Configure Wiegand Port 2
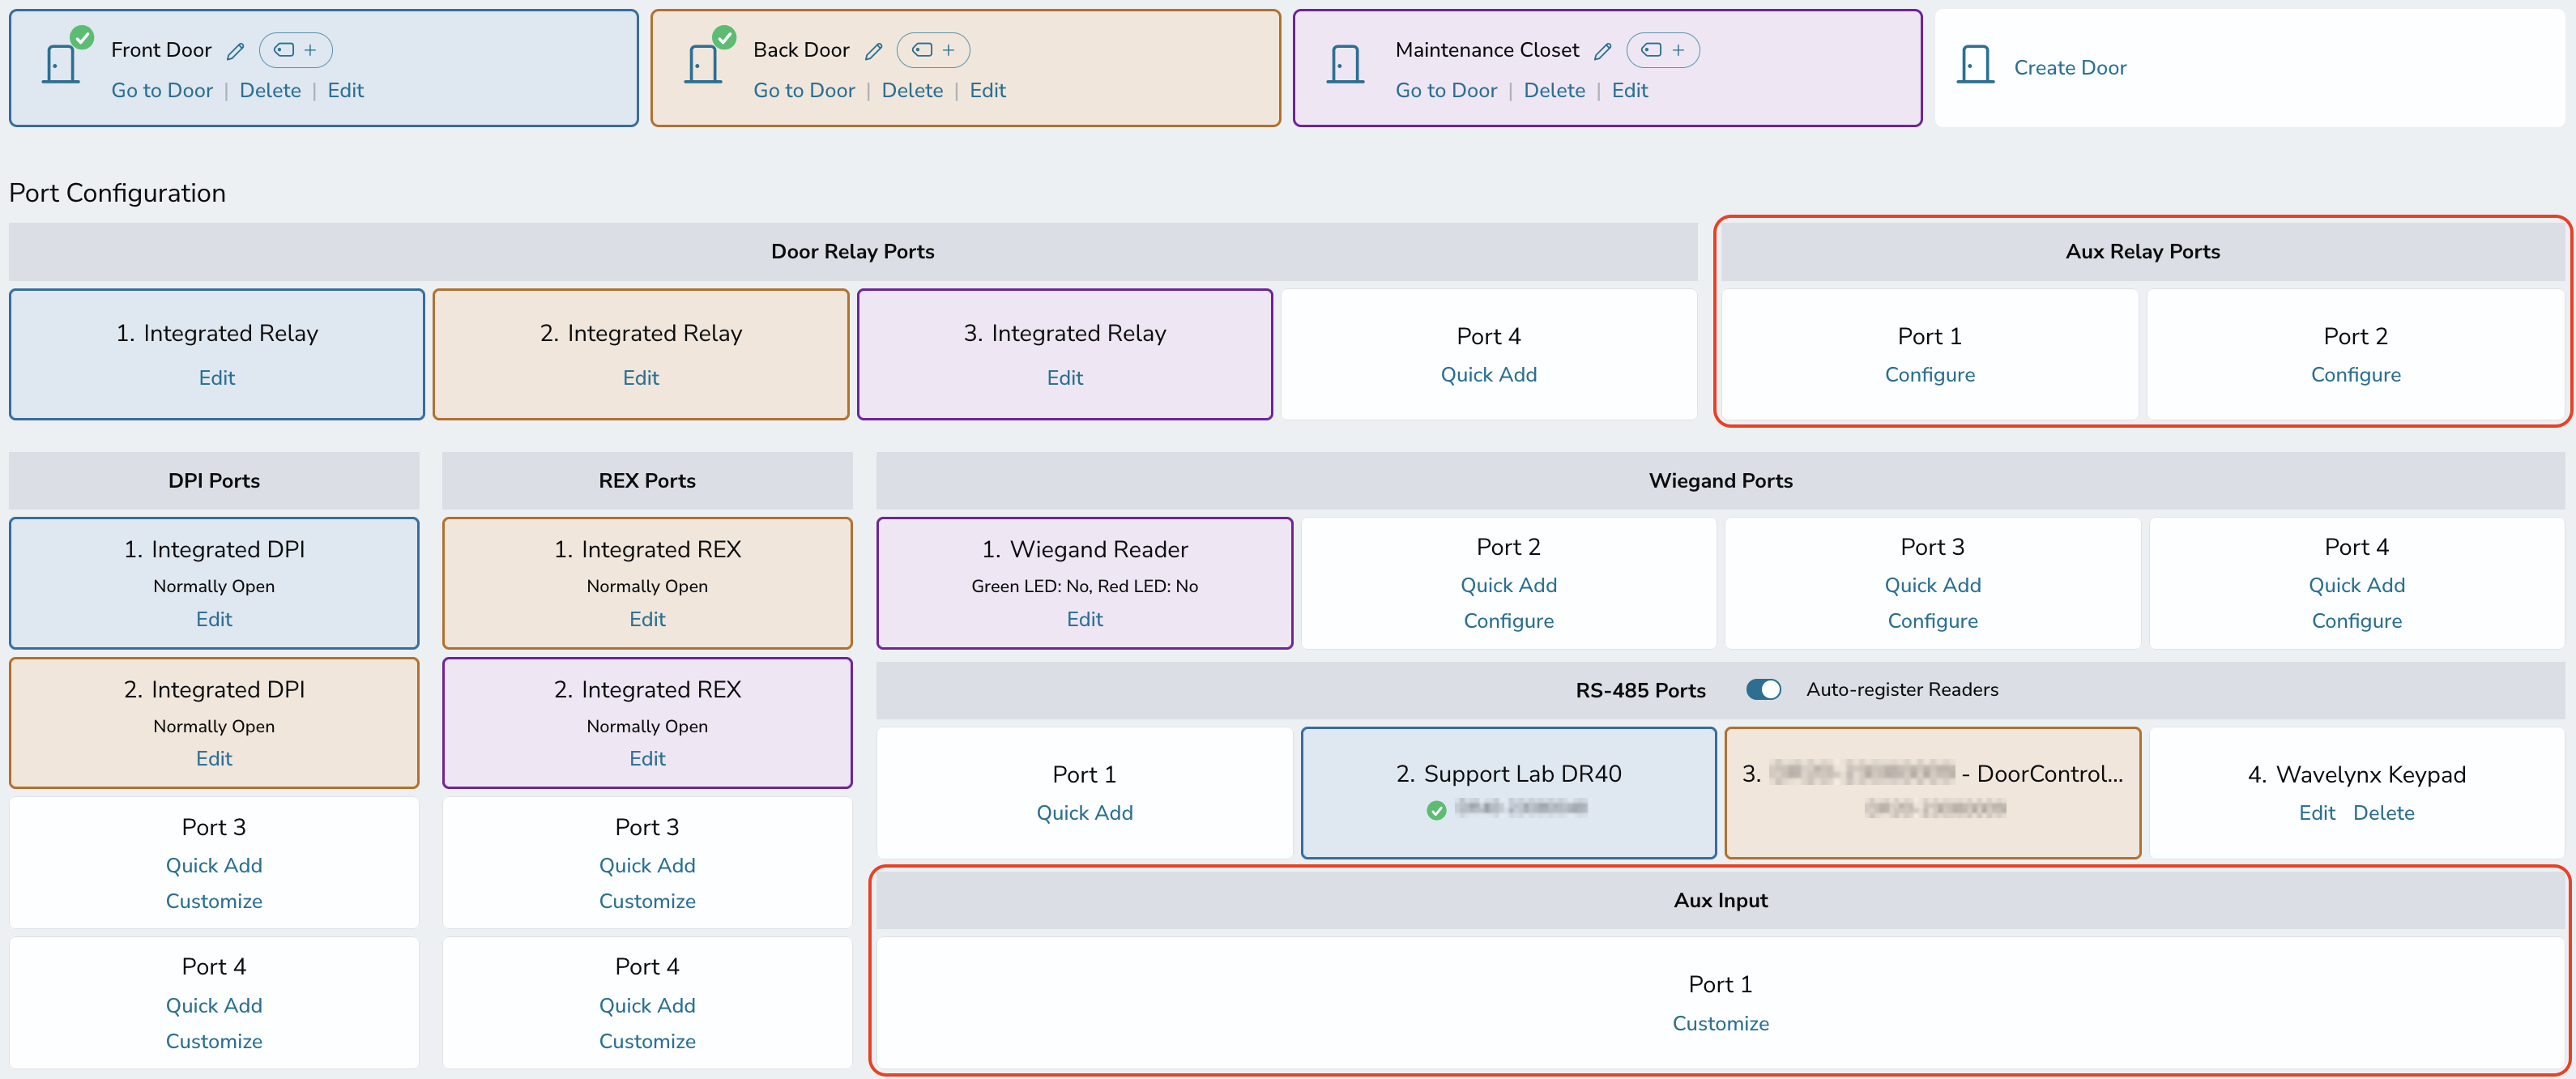This screenshot has width=2576, height=1079. 1508,621
